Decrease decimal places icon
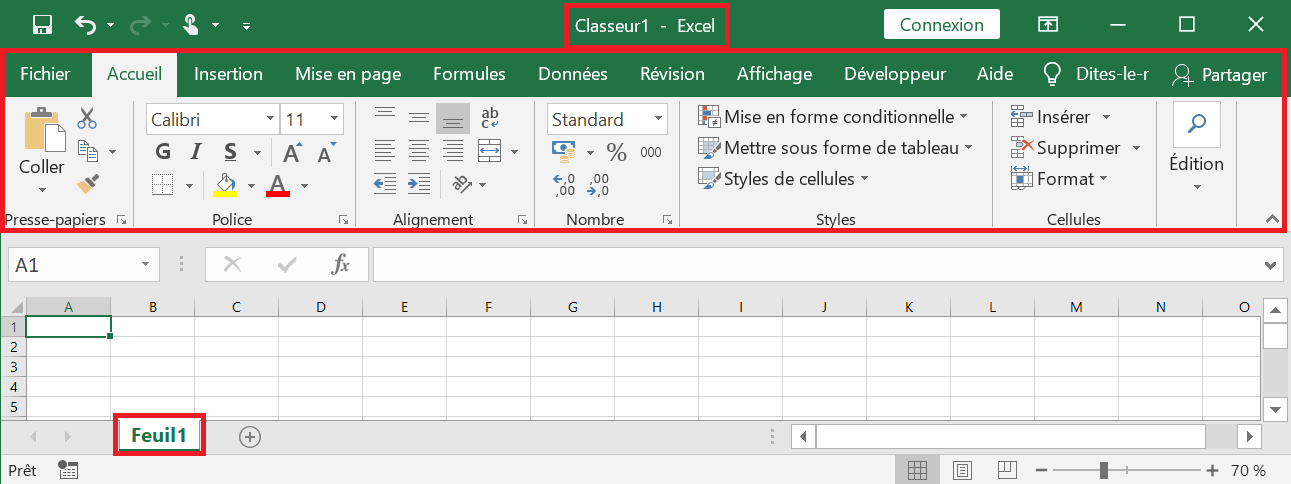Image resolution: width=1291 pixels, height=484 pixels. (x=598, y=185)
